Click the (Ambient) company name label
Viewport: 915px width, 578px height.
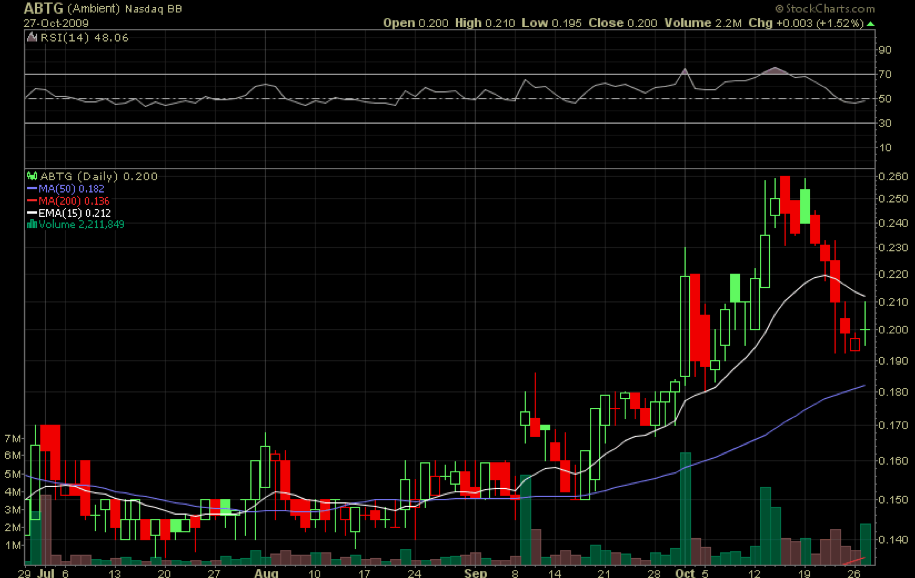[93, 9]
